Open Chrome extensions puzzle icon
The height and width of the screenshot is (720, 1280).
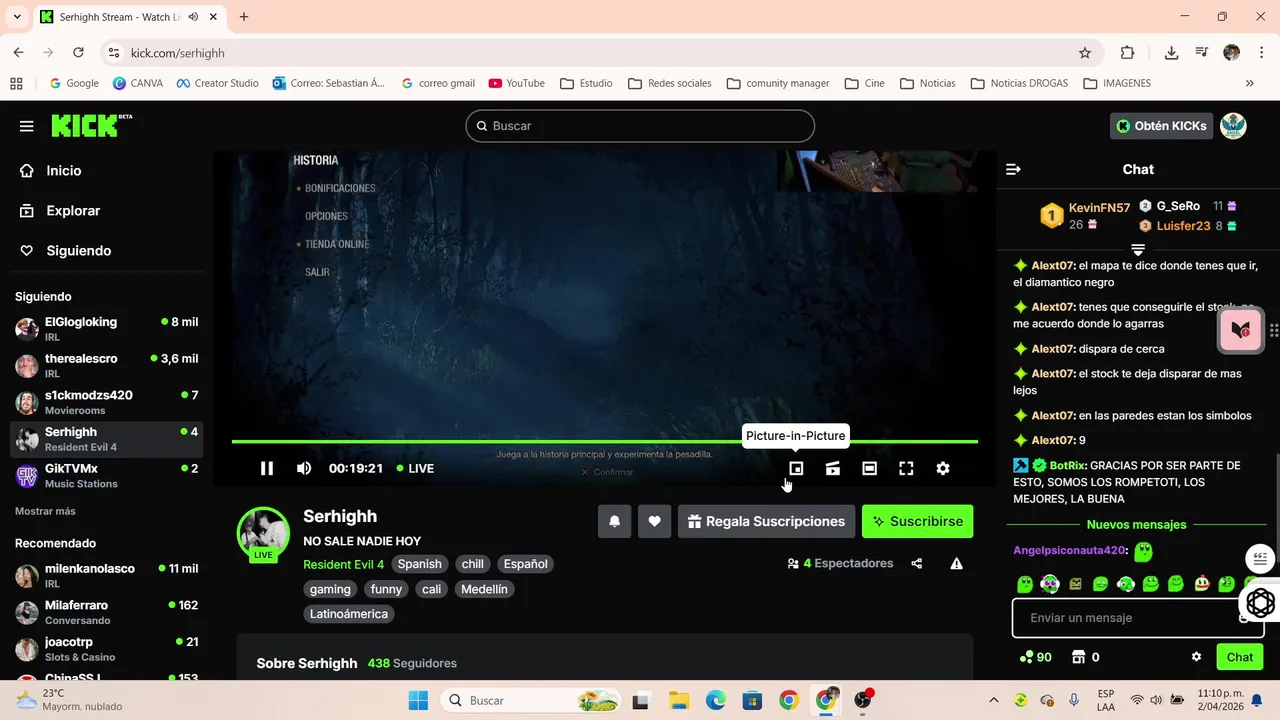pyautogui.click(x=1128, y=53)
